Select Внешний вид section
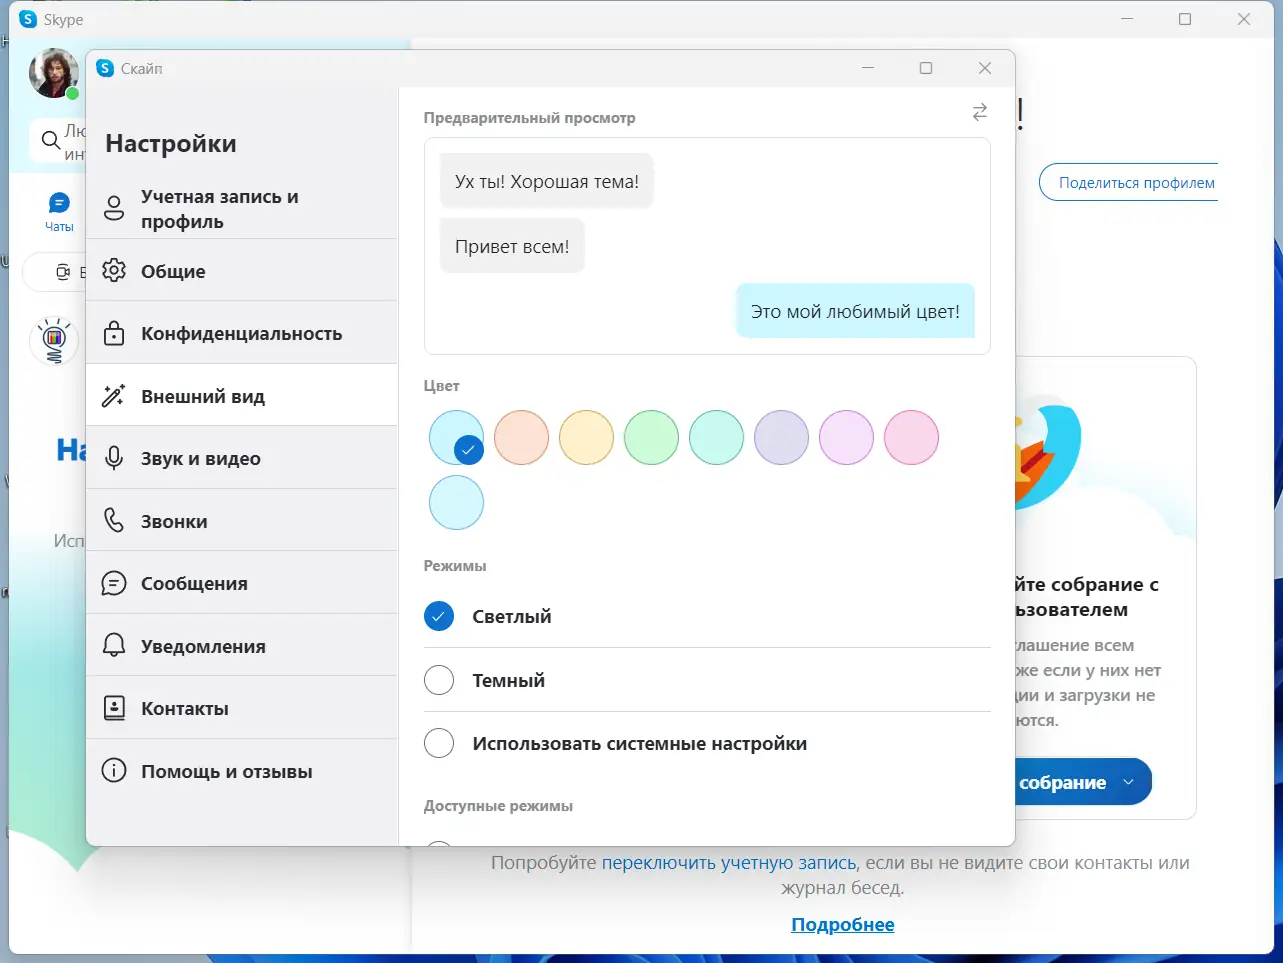 pyautogui.click(x=242, y=396)
